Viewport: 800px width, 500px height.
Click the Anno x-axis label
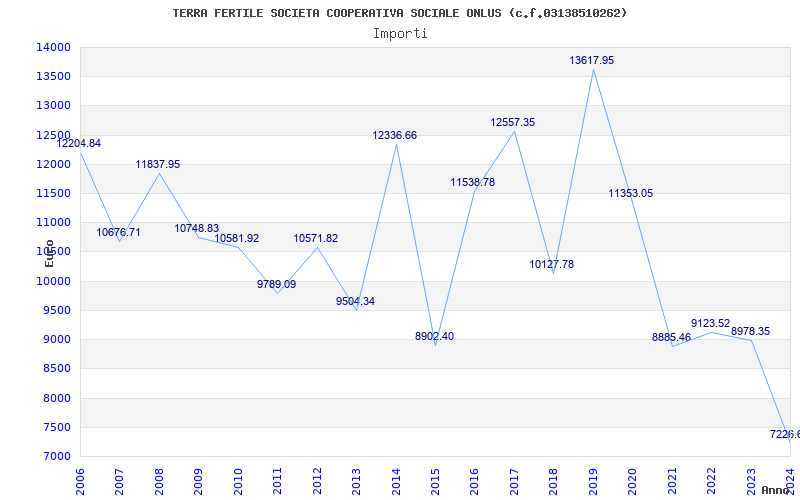pos(776,490)
